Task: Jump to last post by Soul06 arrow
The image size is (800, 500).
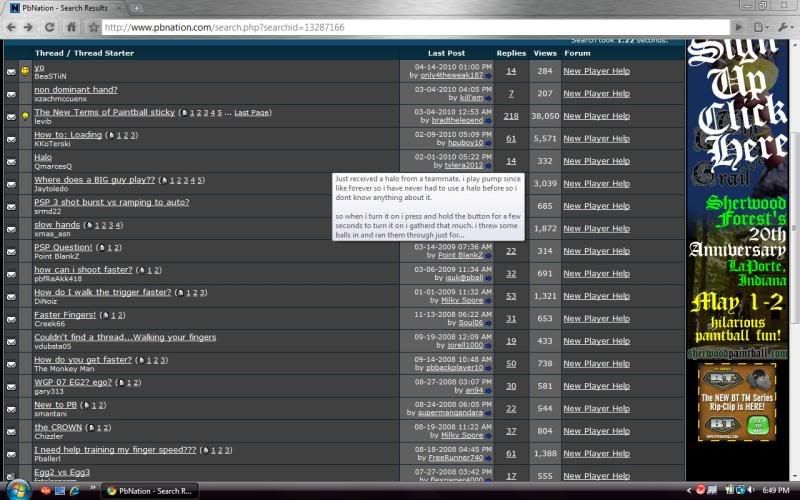Action: tap(488, 323)
